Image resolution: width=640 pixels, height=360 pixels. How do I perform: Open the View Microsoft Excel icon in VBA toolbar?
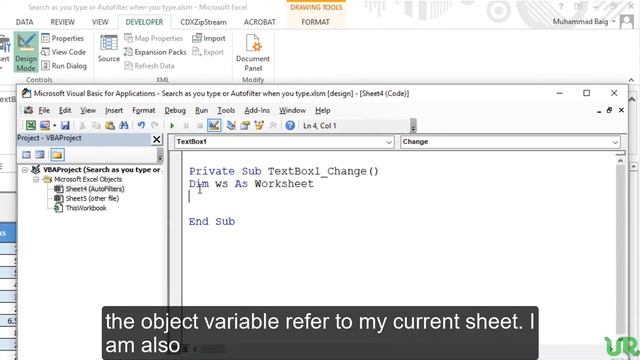31,125
